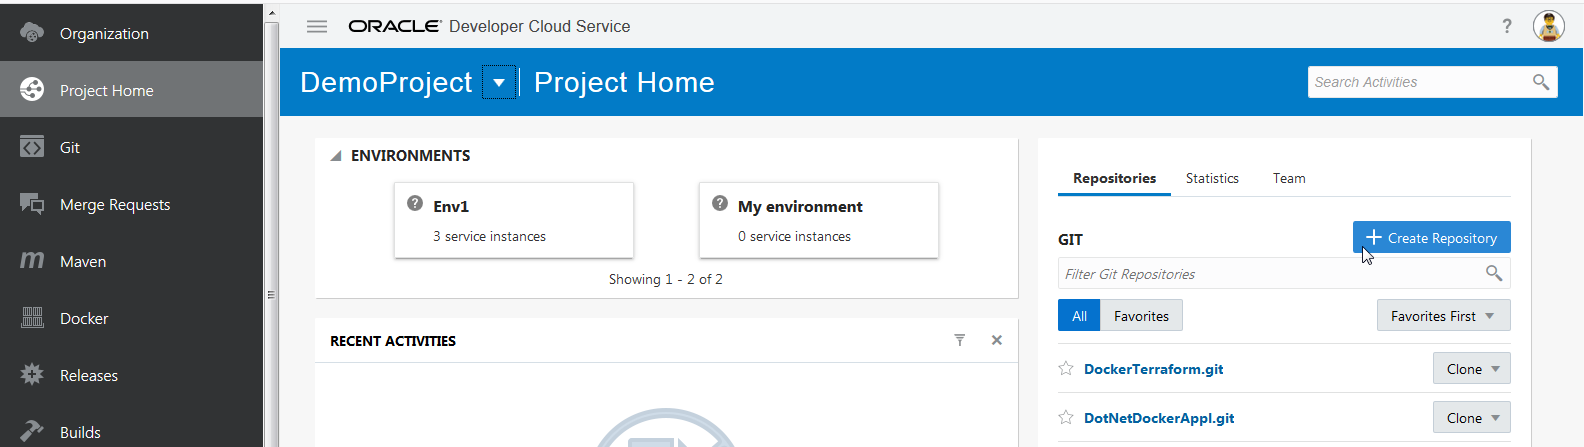Screen dimensions: 1584x447
Task: Star DockerTerraform.git as favorite
Action: point(1066,369)
